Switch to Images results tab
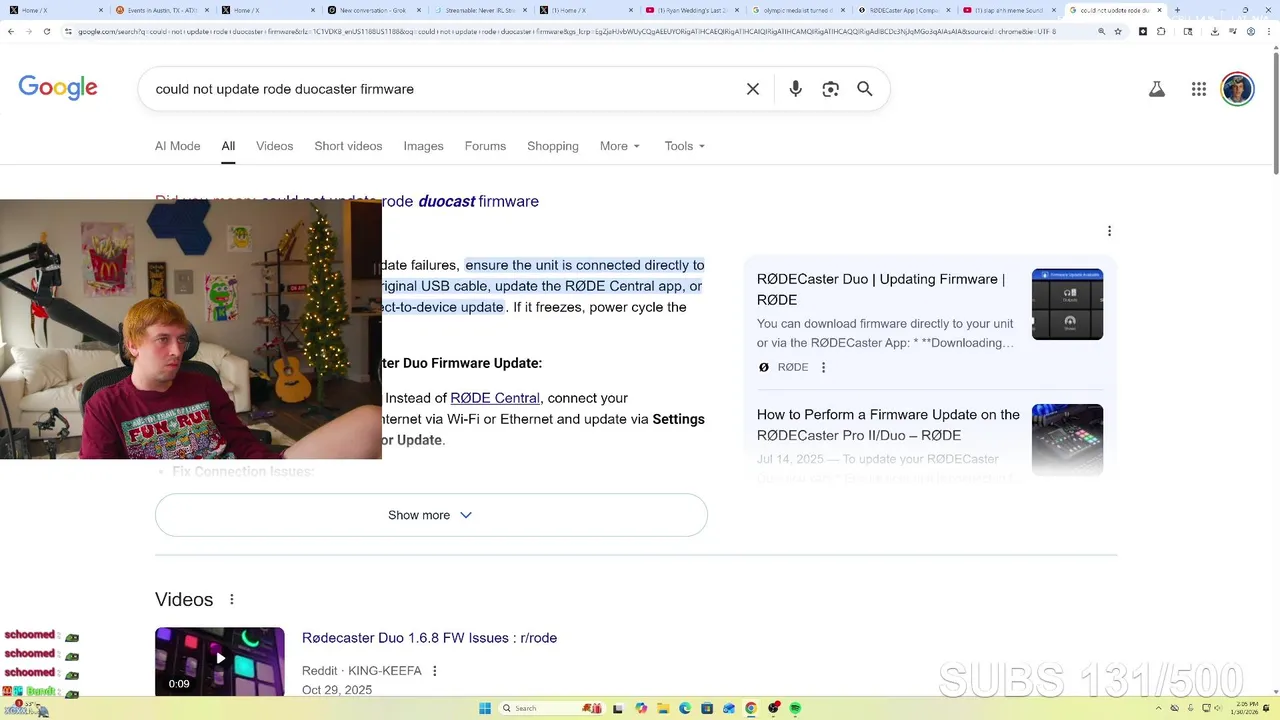Viewport: 1280px width, 720px height. click(423, 146)
